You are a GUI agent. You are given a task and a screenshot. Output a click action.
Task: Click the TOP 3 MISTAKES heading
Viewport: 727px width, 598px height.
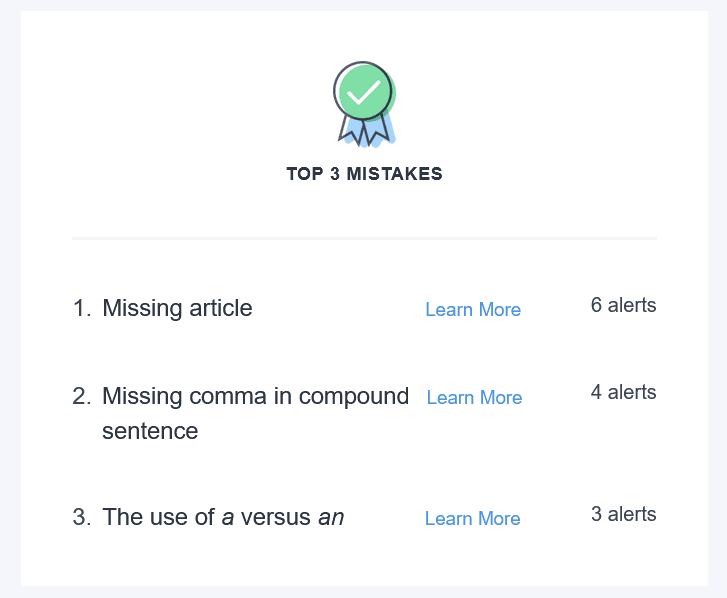pos(364,174)
